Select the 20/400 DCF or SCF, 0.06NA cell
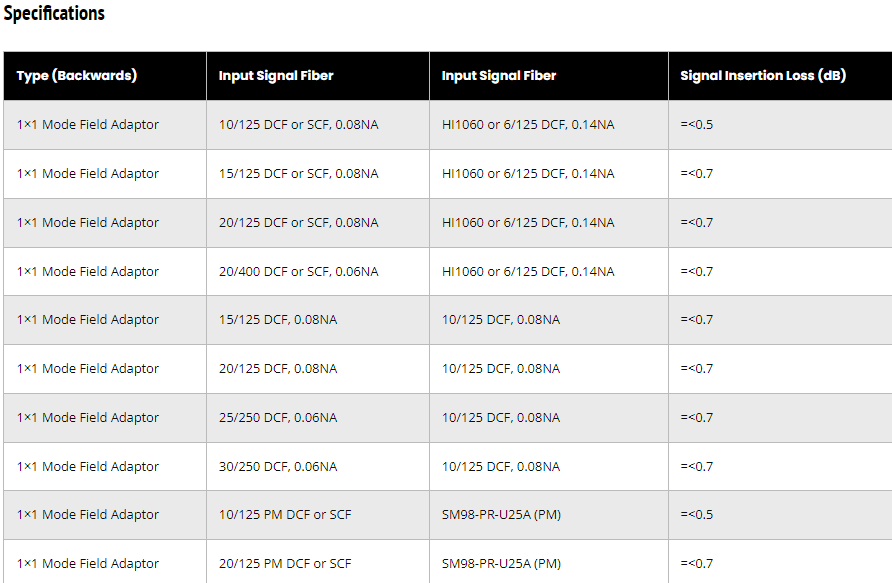The image size is (892, 583). tap(299, 272)
